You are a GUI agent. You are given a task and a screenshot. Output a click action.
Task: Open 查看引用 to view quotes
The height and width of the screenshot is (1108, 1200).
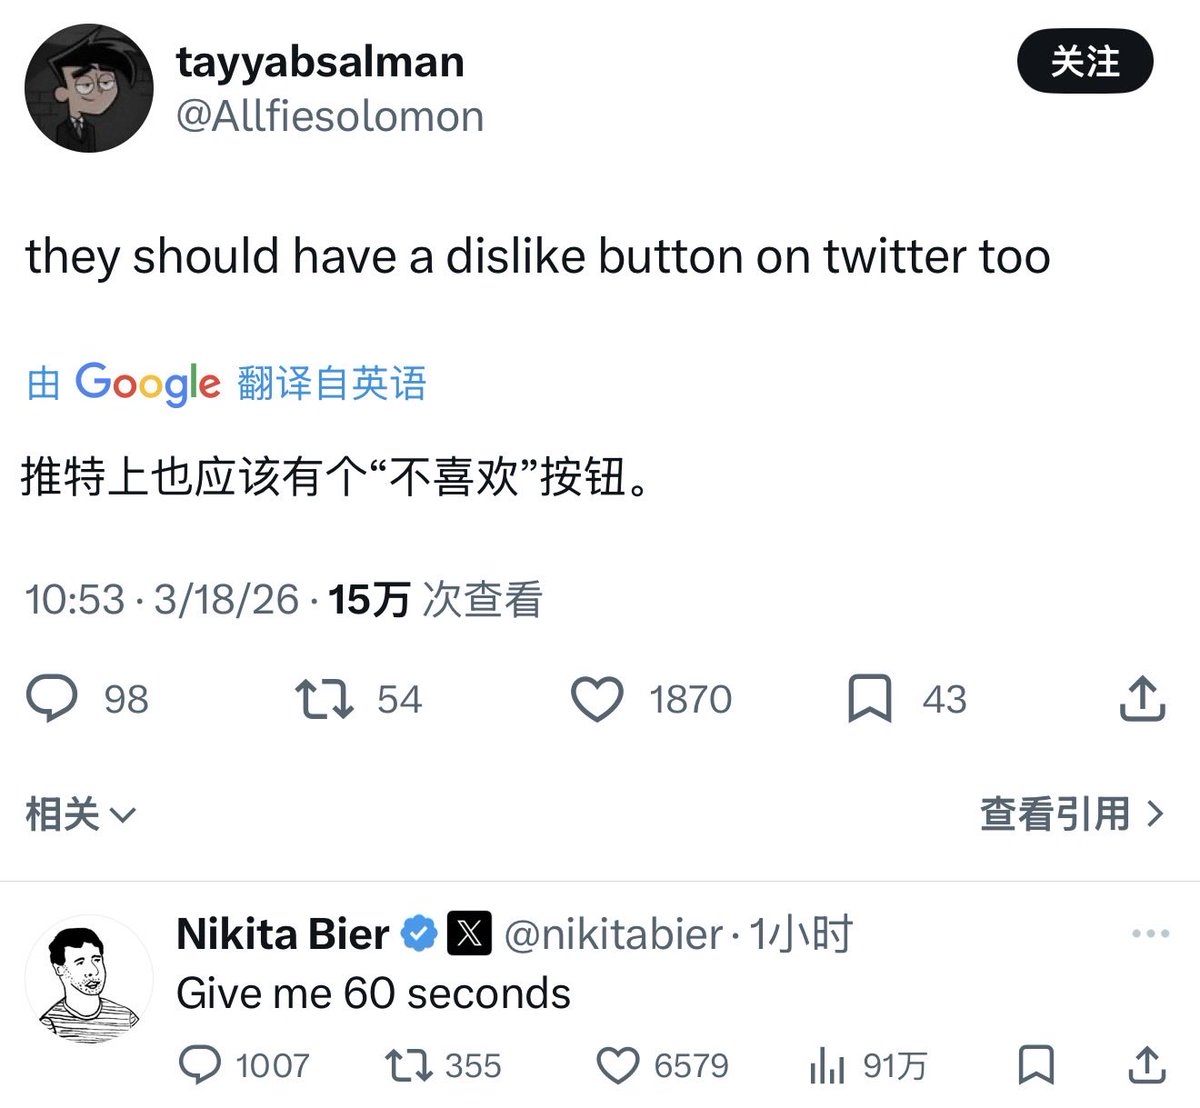click(x=1072, y=814)
